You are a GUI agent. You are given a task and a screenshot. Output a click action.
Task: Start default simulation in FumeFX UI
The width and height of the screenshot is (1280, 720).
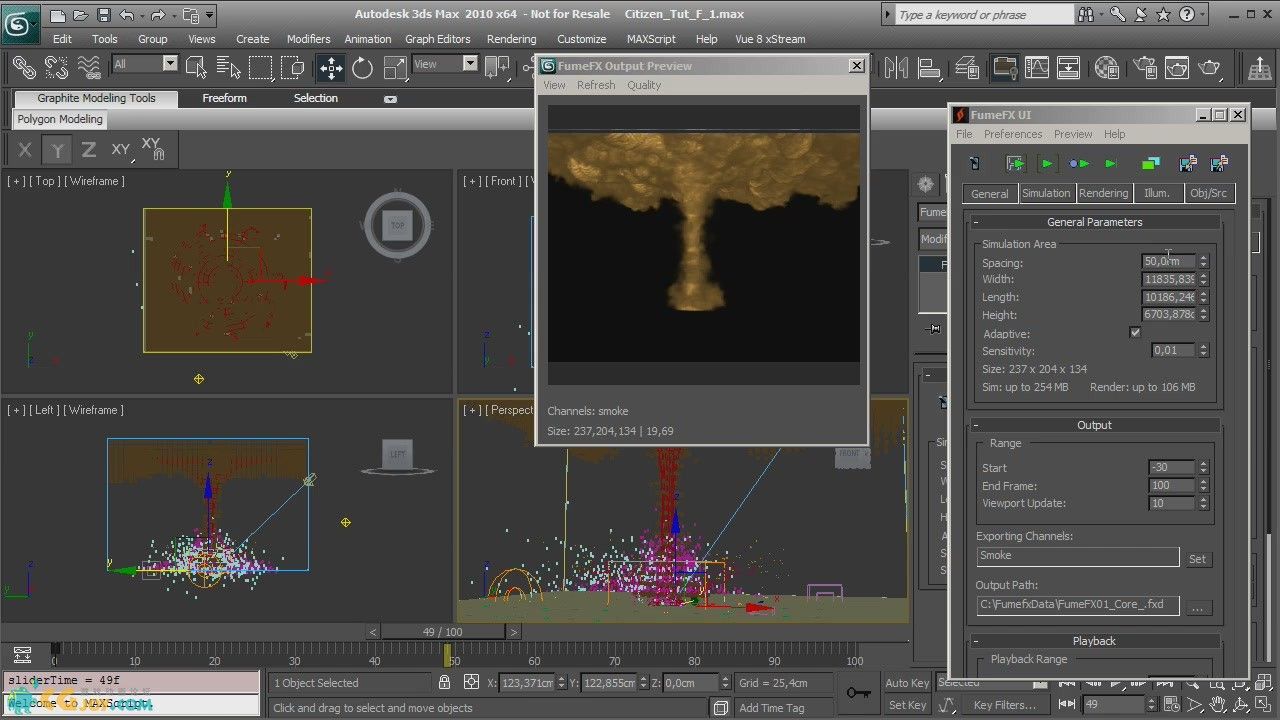[x=1047, y=163]
